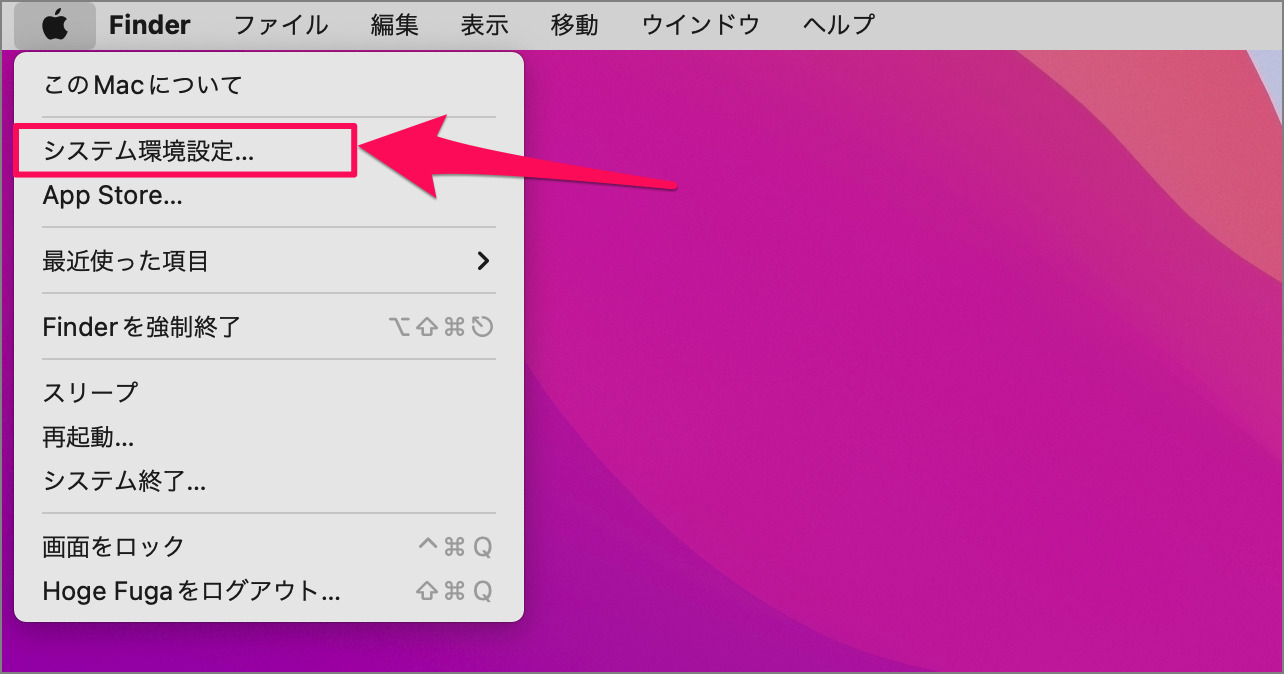The width and height of the screenshot is (1284, 674).
Task: Open the ヘルプ menu for assistance
Action: click(x=836, y=24)
